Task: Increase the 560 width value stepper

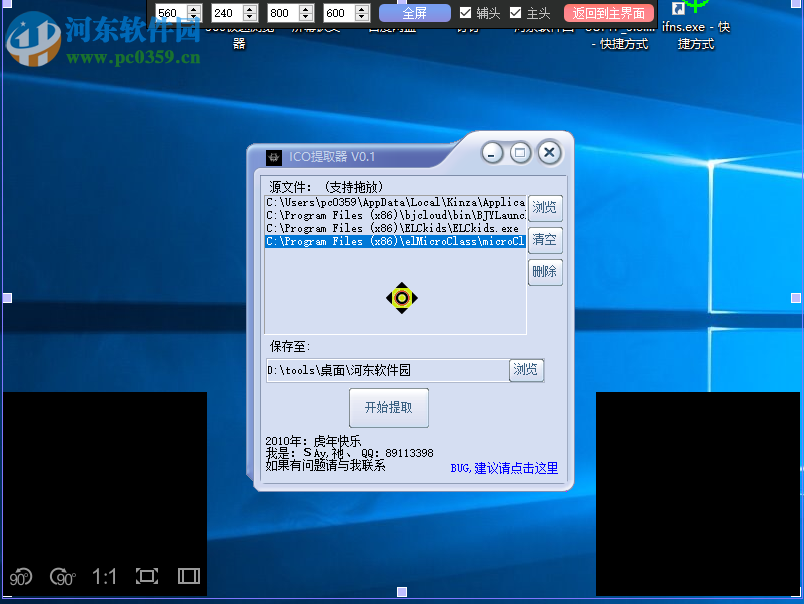Action: click(x=192, y=9)
